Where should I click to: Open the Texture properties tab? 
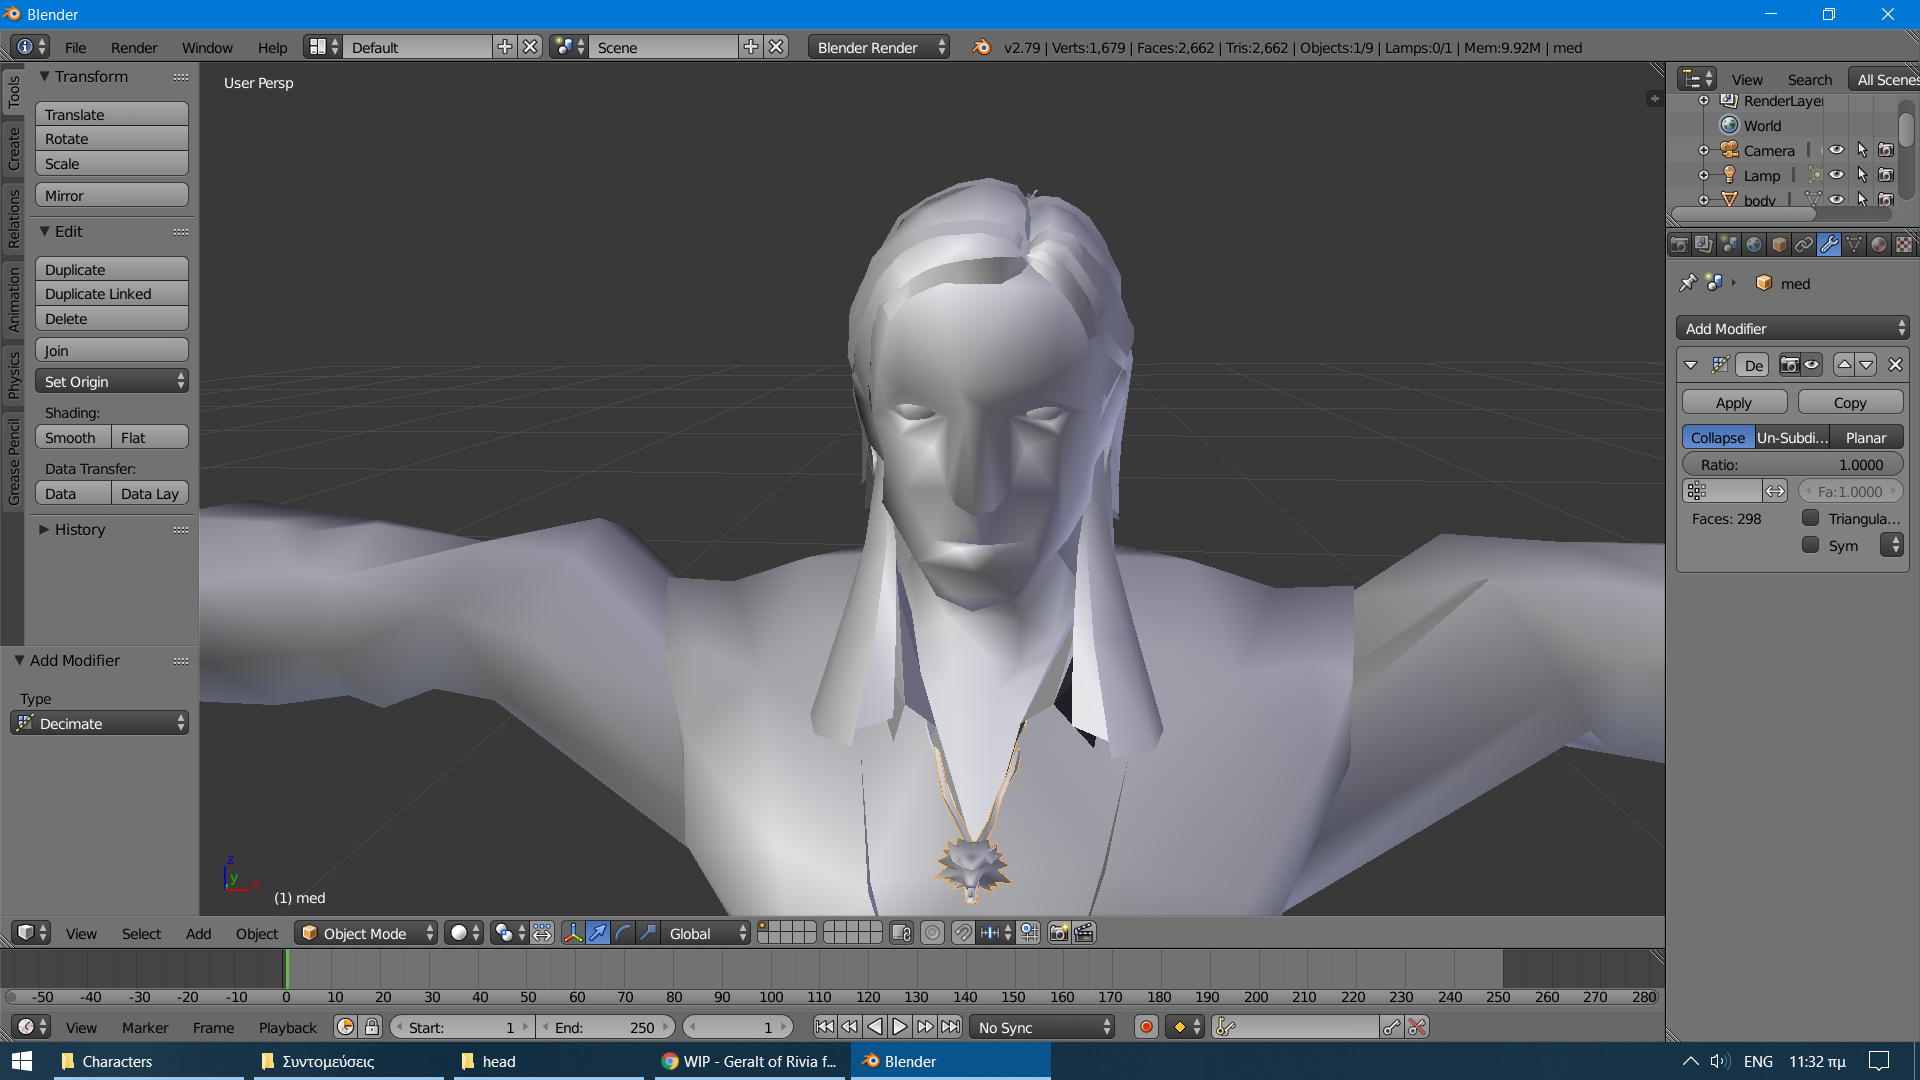click(x=1904, y=245)
